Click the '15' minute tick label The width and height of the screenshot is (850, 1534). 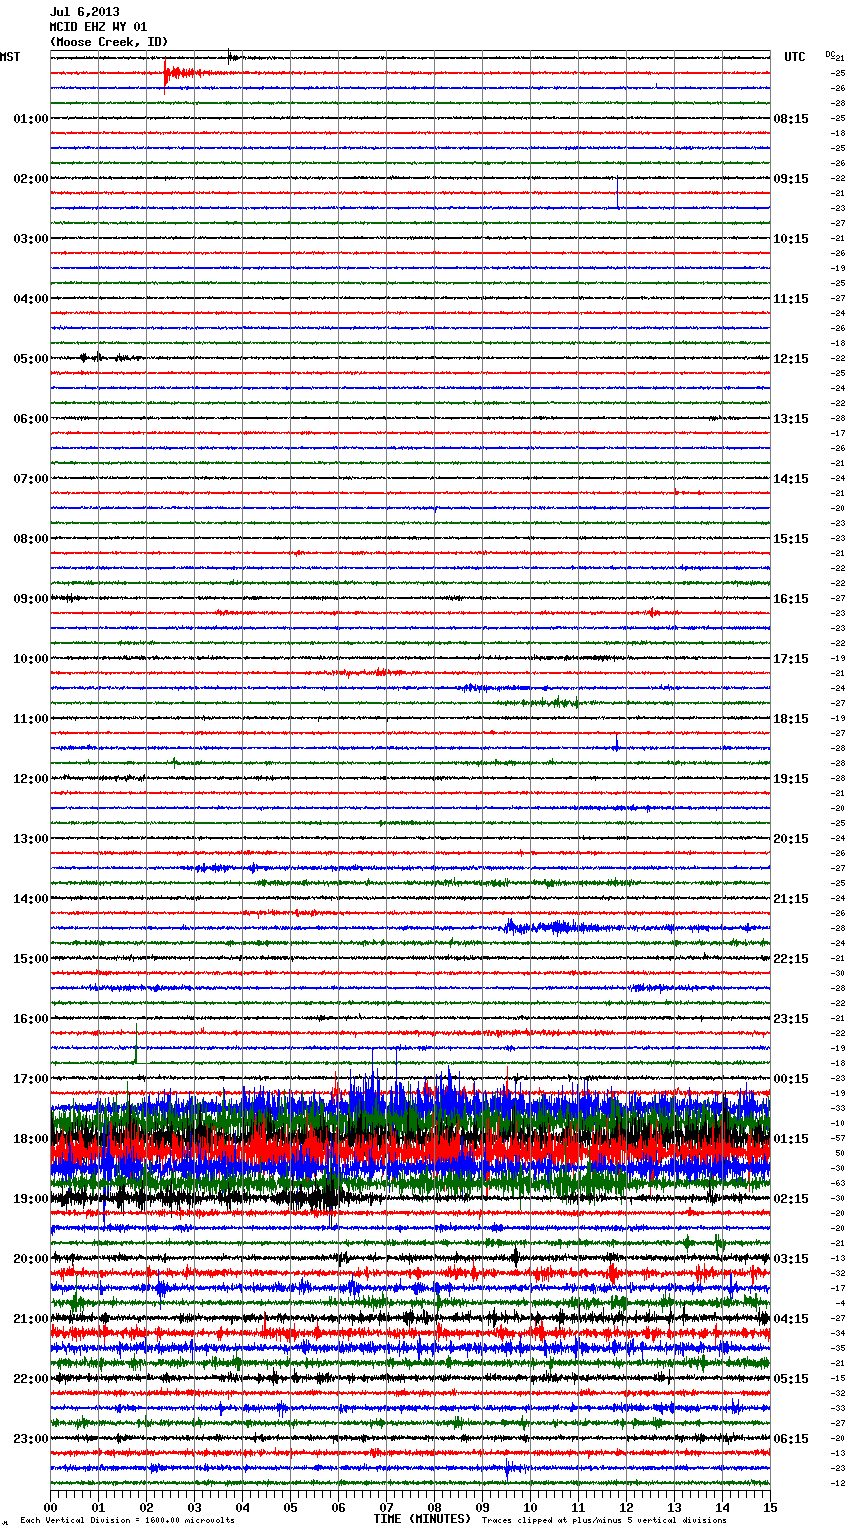click(770, 1507)
